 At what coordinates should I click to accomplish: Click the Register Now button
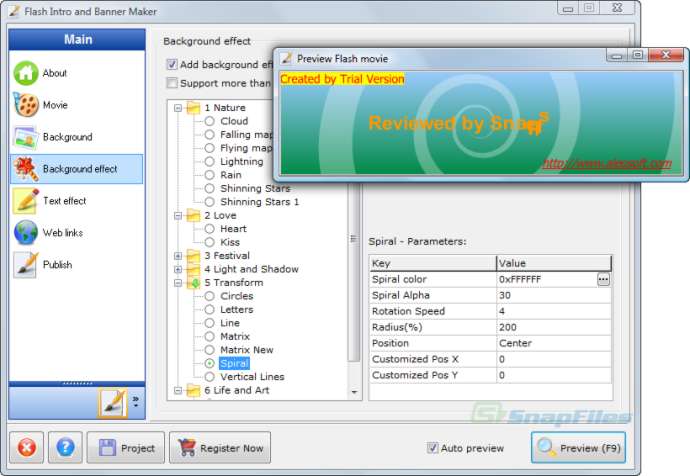click(220, 448)
